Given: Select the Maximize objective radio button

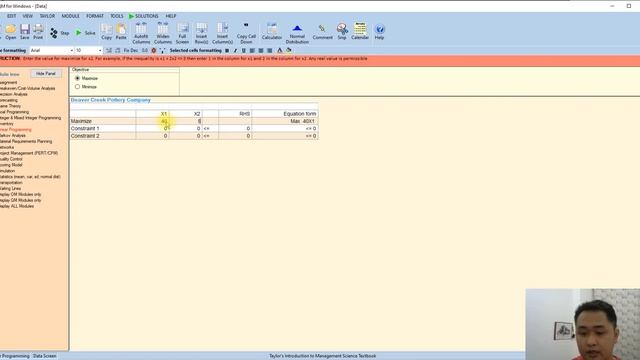Looking at the screenshot, I should tap(78, 78).
